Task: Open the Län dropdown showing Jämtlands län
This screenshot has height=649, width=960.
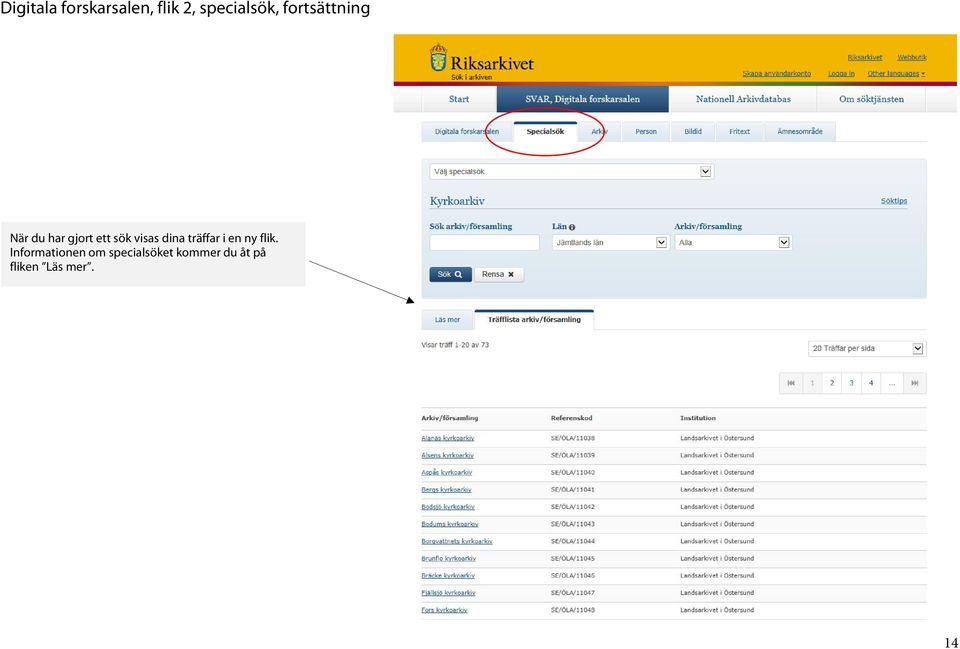Action: point(610,242)
